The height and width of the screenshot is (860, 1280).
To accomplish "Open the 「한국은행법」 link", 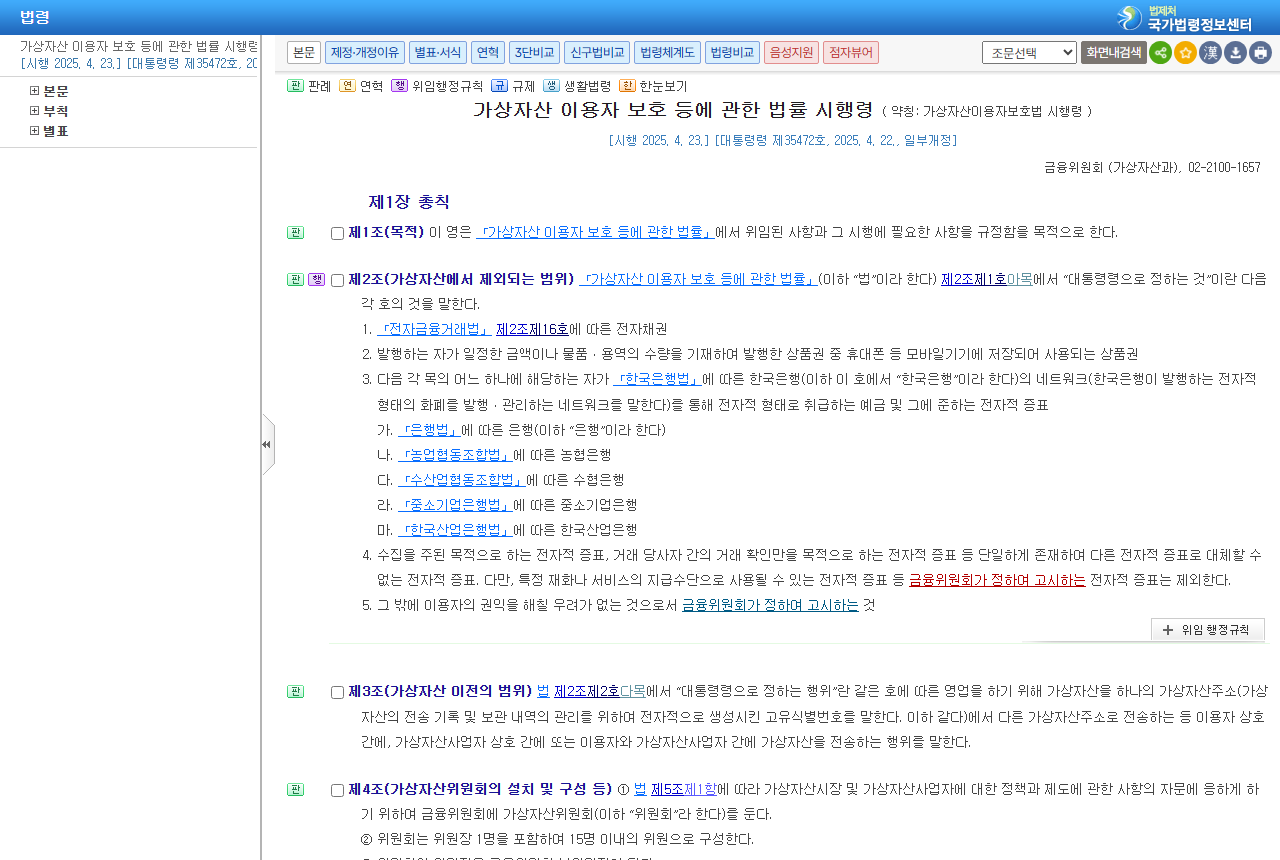I will click(x=657, y=379).
